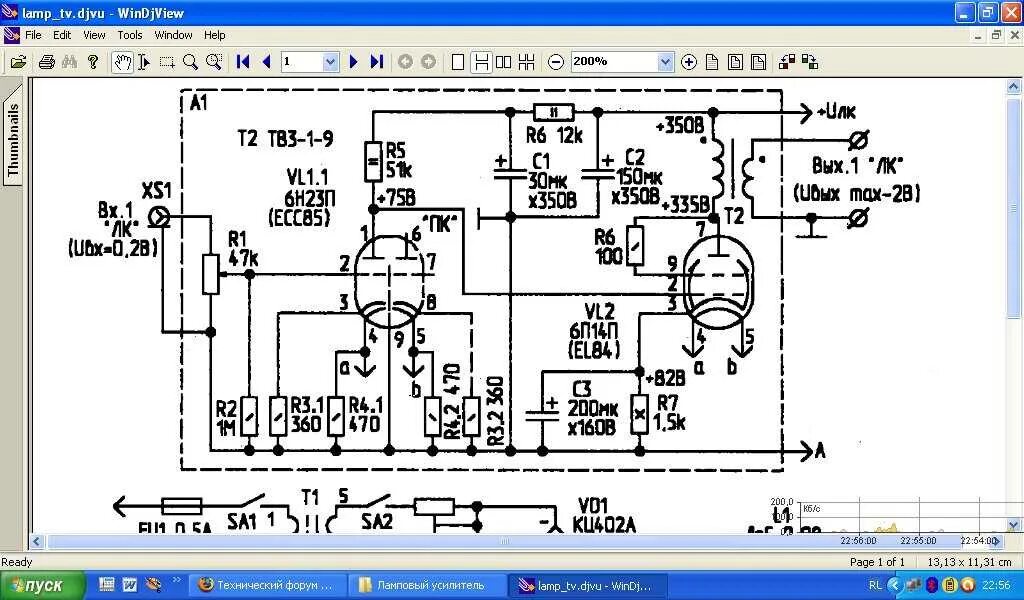Open a file with the folder icon
The width and height of the screenshot is (1024, 600).
[x=19, y=62]
